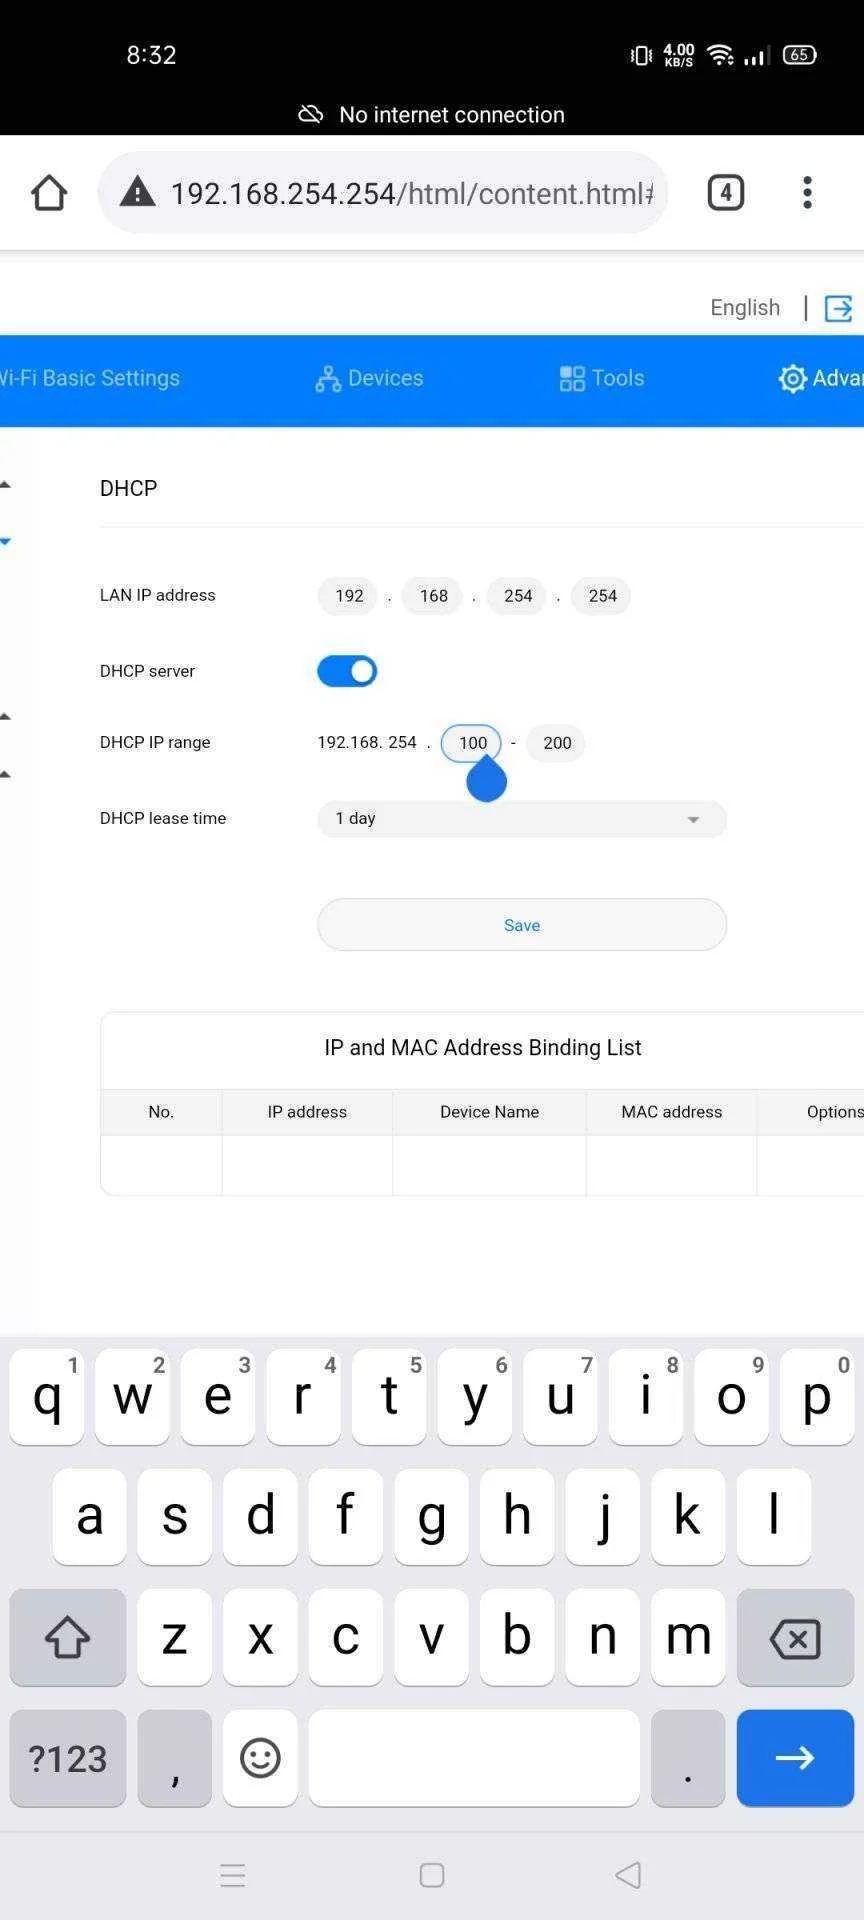Open Wi-Fi Basic Settings tab
The width and height of the screenshot is (864, 1920).
tap(90, 379)
